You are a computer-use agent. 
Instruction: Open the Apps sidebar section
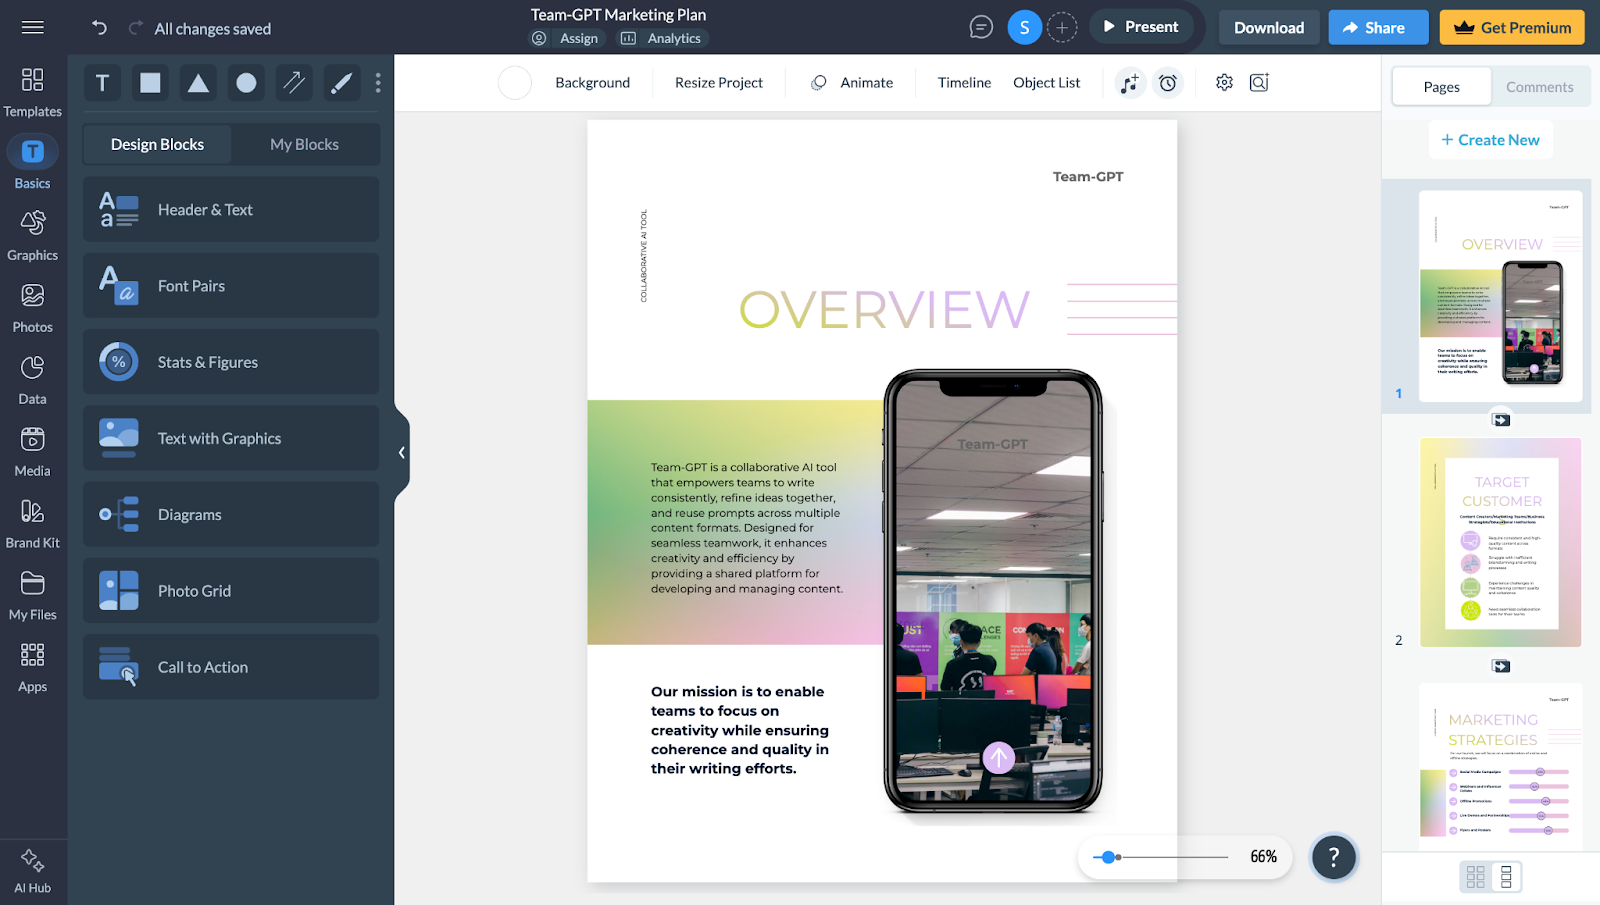33,668
